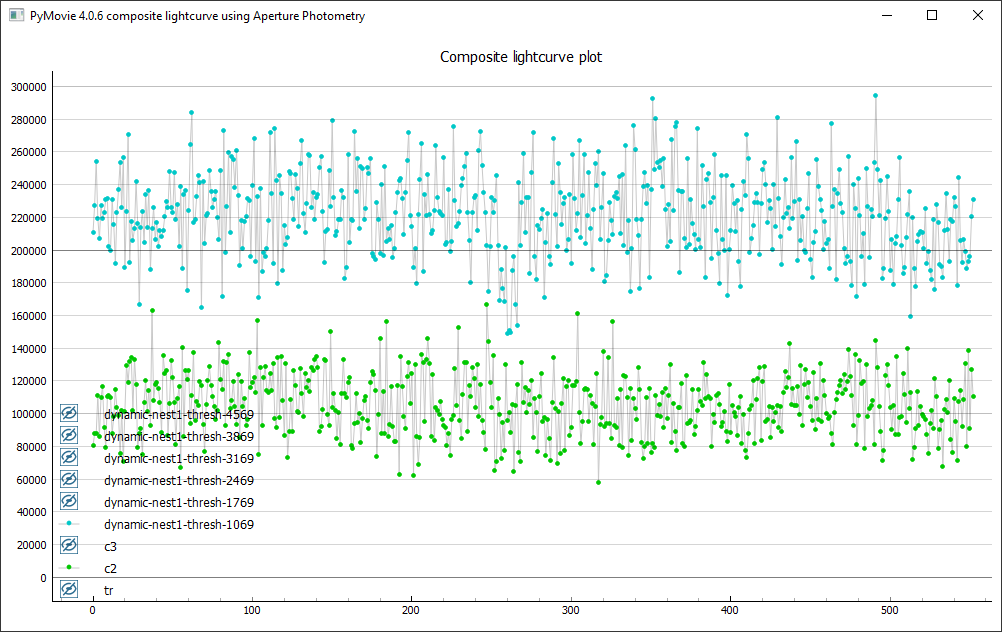The height and width of the screenshot is (632, 1002).
Task: Hide the cyan dynamic-nest1-thresh-1069 legend marker
Action: coord(69,524)
